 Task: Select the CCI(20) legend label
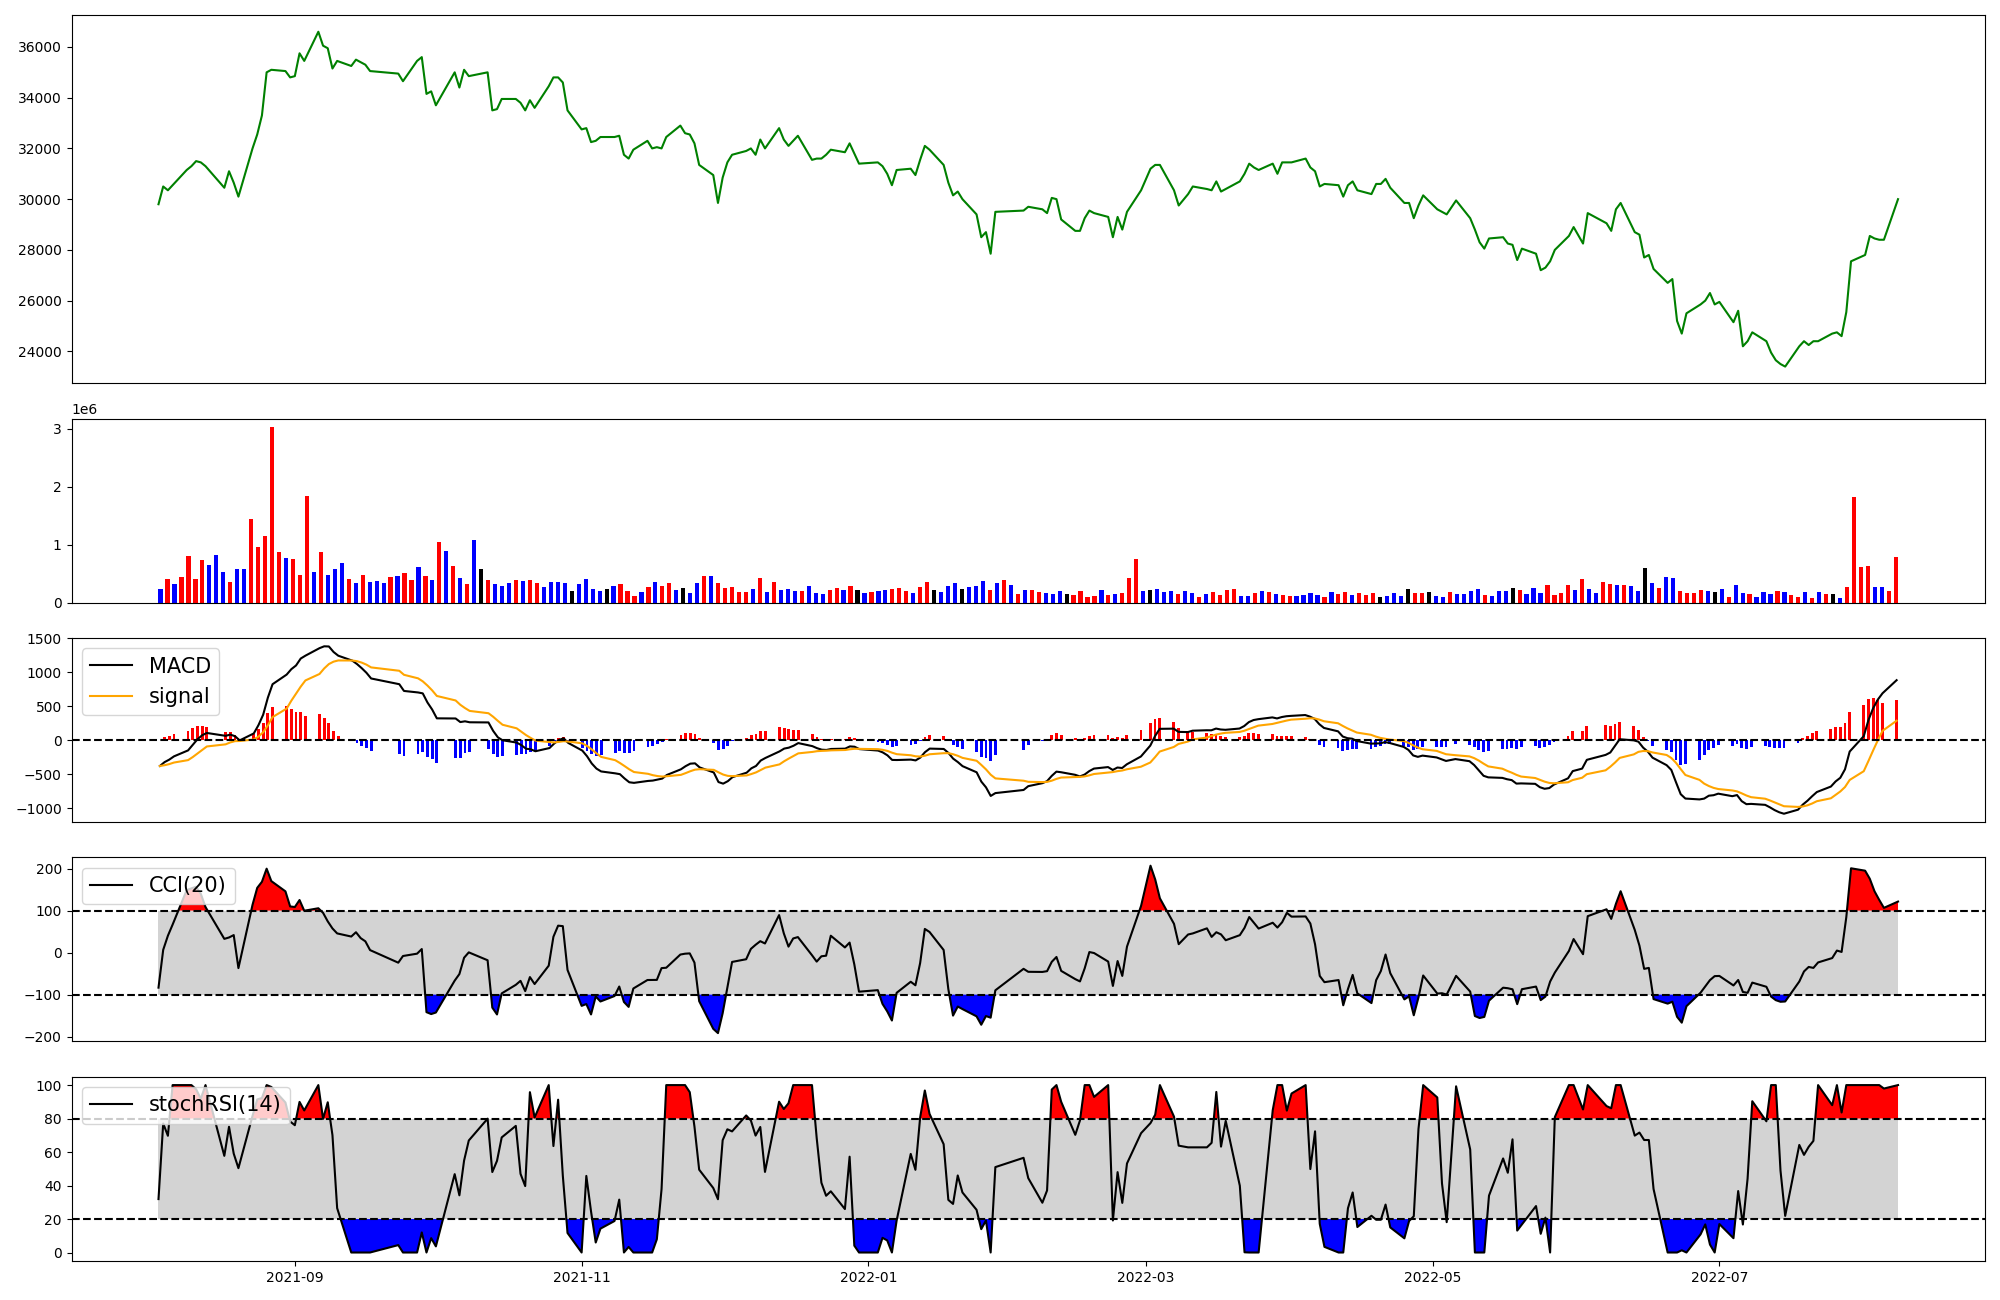click(x=187, y=885)
